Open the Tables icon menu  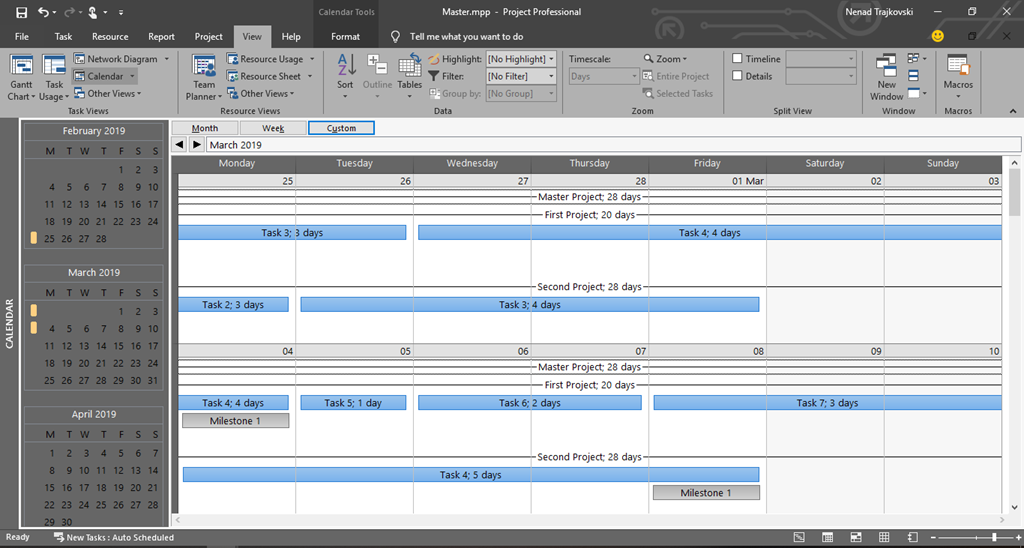click(x=409, y=67)
